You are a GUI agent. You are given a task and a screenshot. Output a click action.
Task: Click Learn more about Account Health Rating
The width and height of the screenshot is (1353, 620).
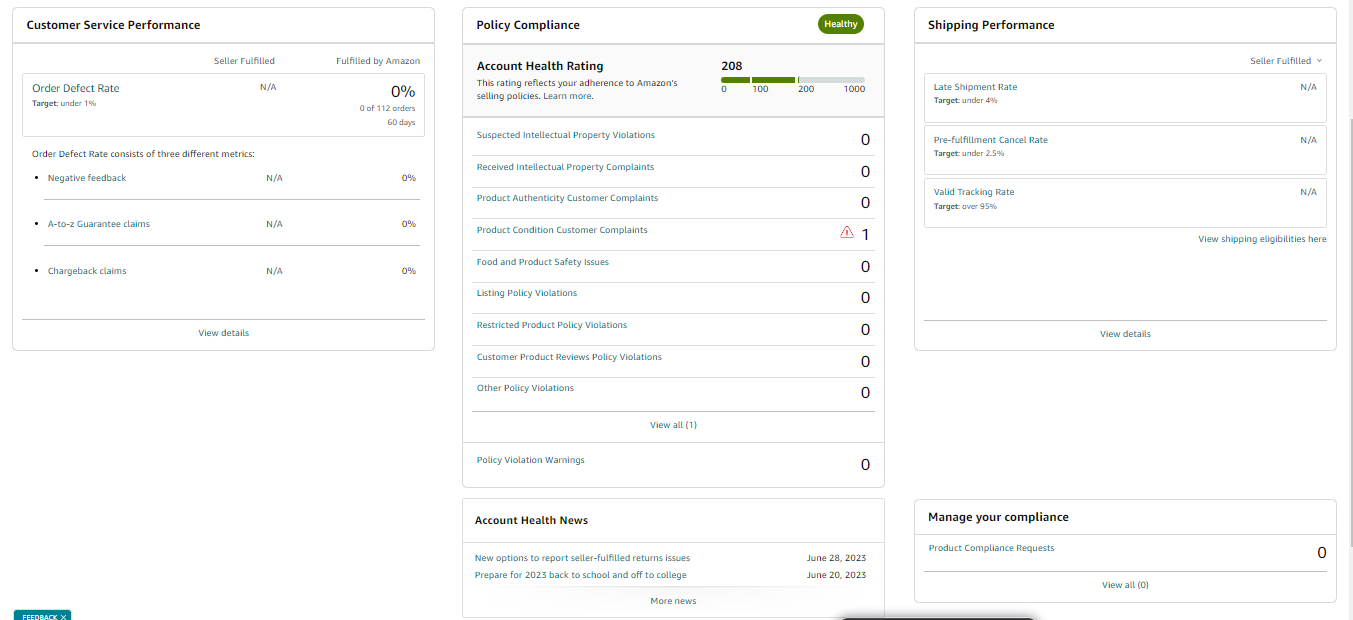[567, 96]
